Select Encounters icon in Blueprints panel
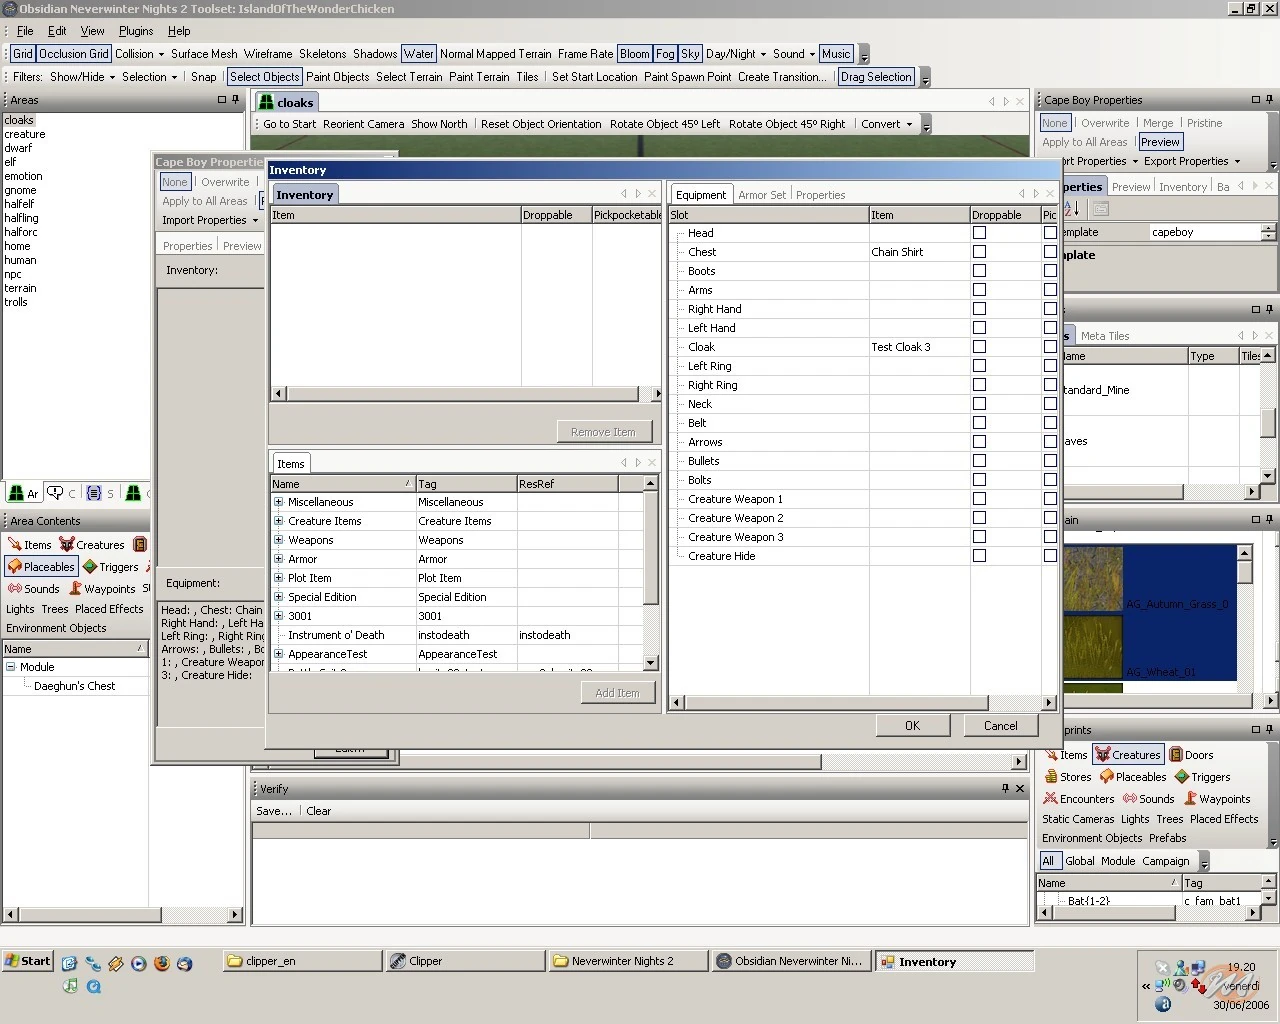 tap(1050, 799)
